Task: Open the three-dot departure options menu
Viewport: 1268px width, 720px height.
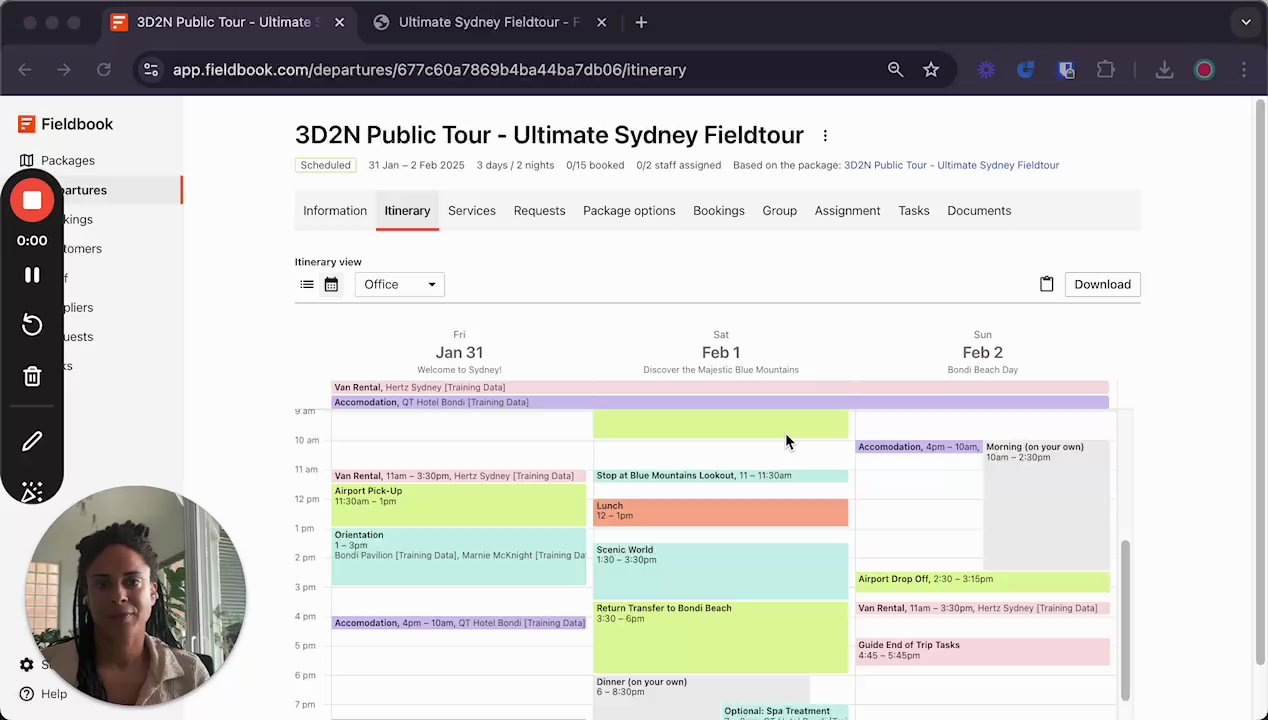Action: (825, 136)
